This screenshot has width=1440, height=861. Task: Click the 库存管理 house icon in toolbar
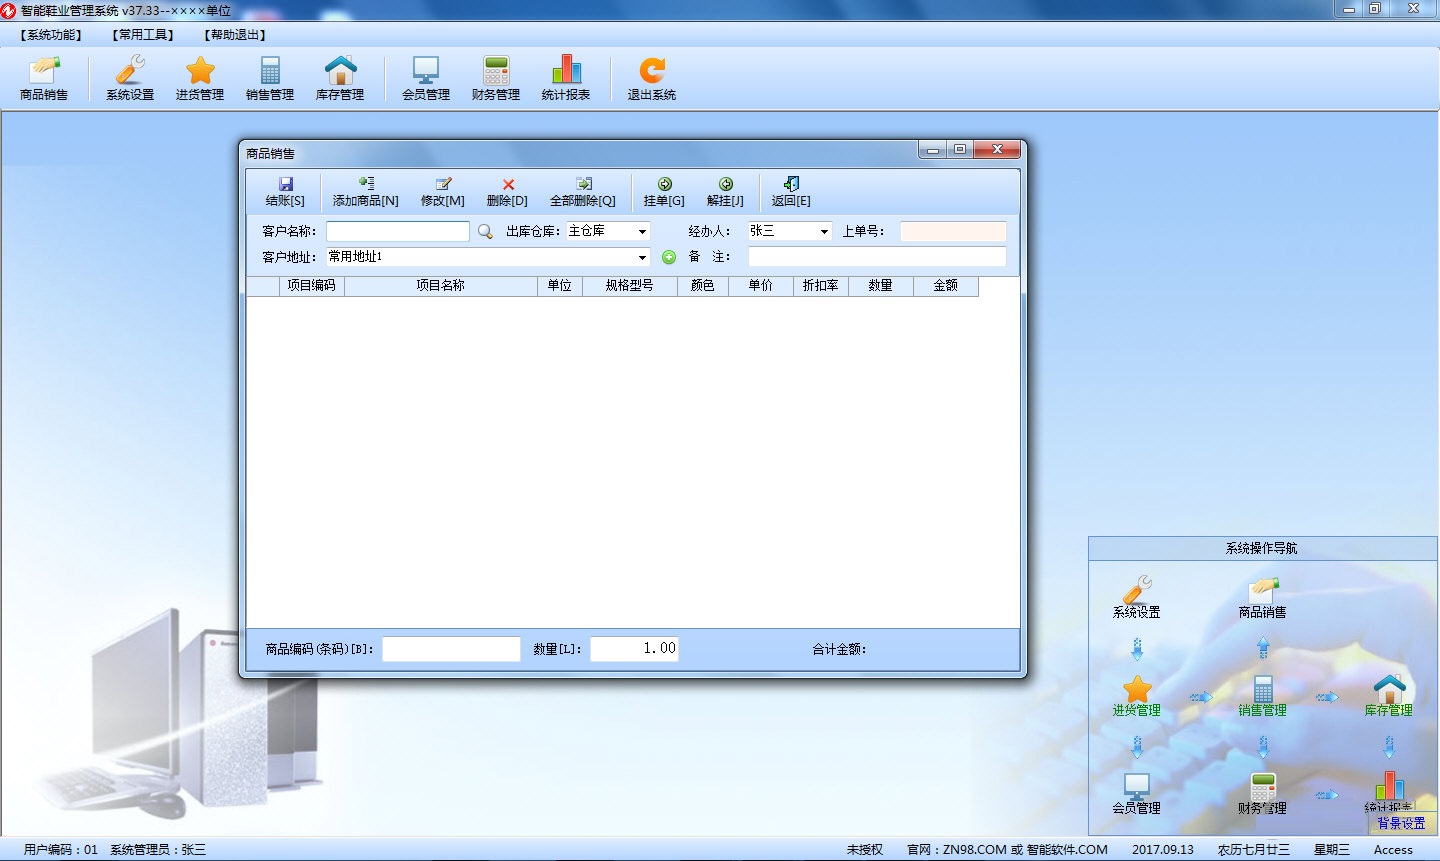(x=340, y=71)
